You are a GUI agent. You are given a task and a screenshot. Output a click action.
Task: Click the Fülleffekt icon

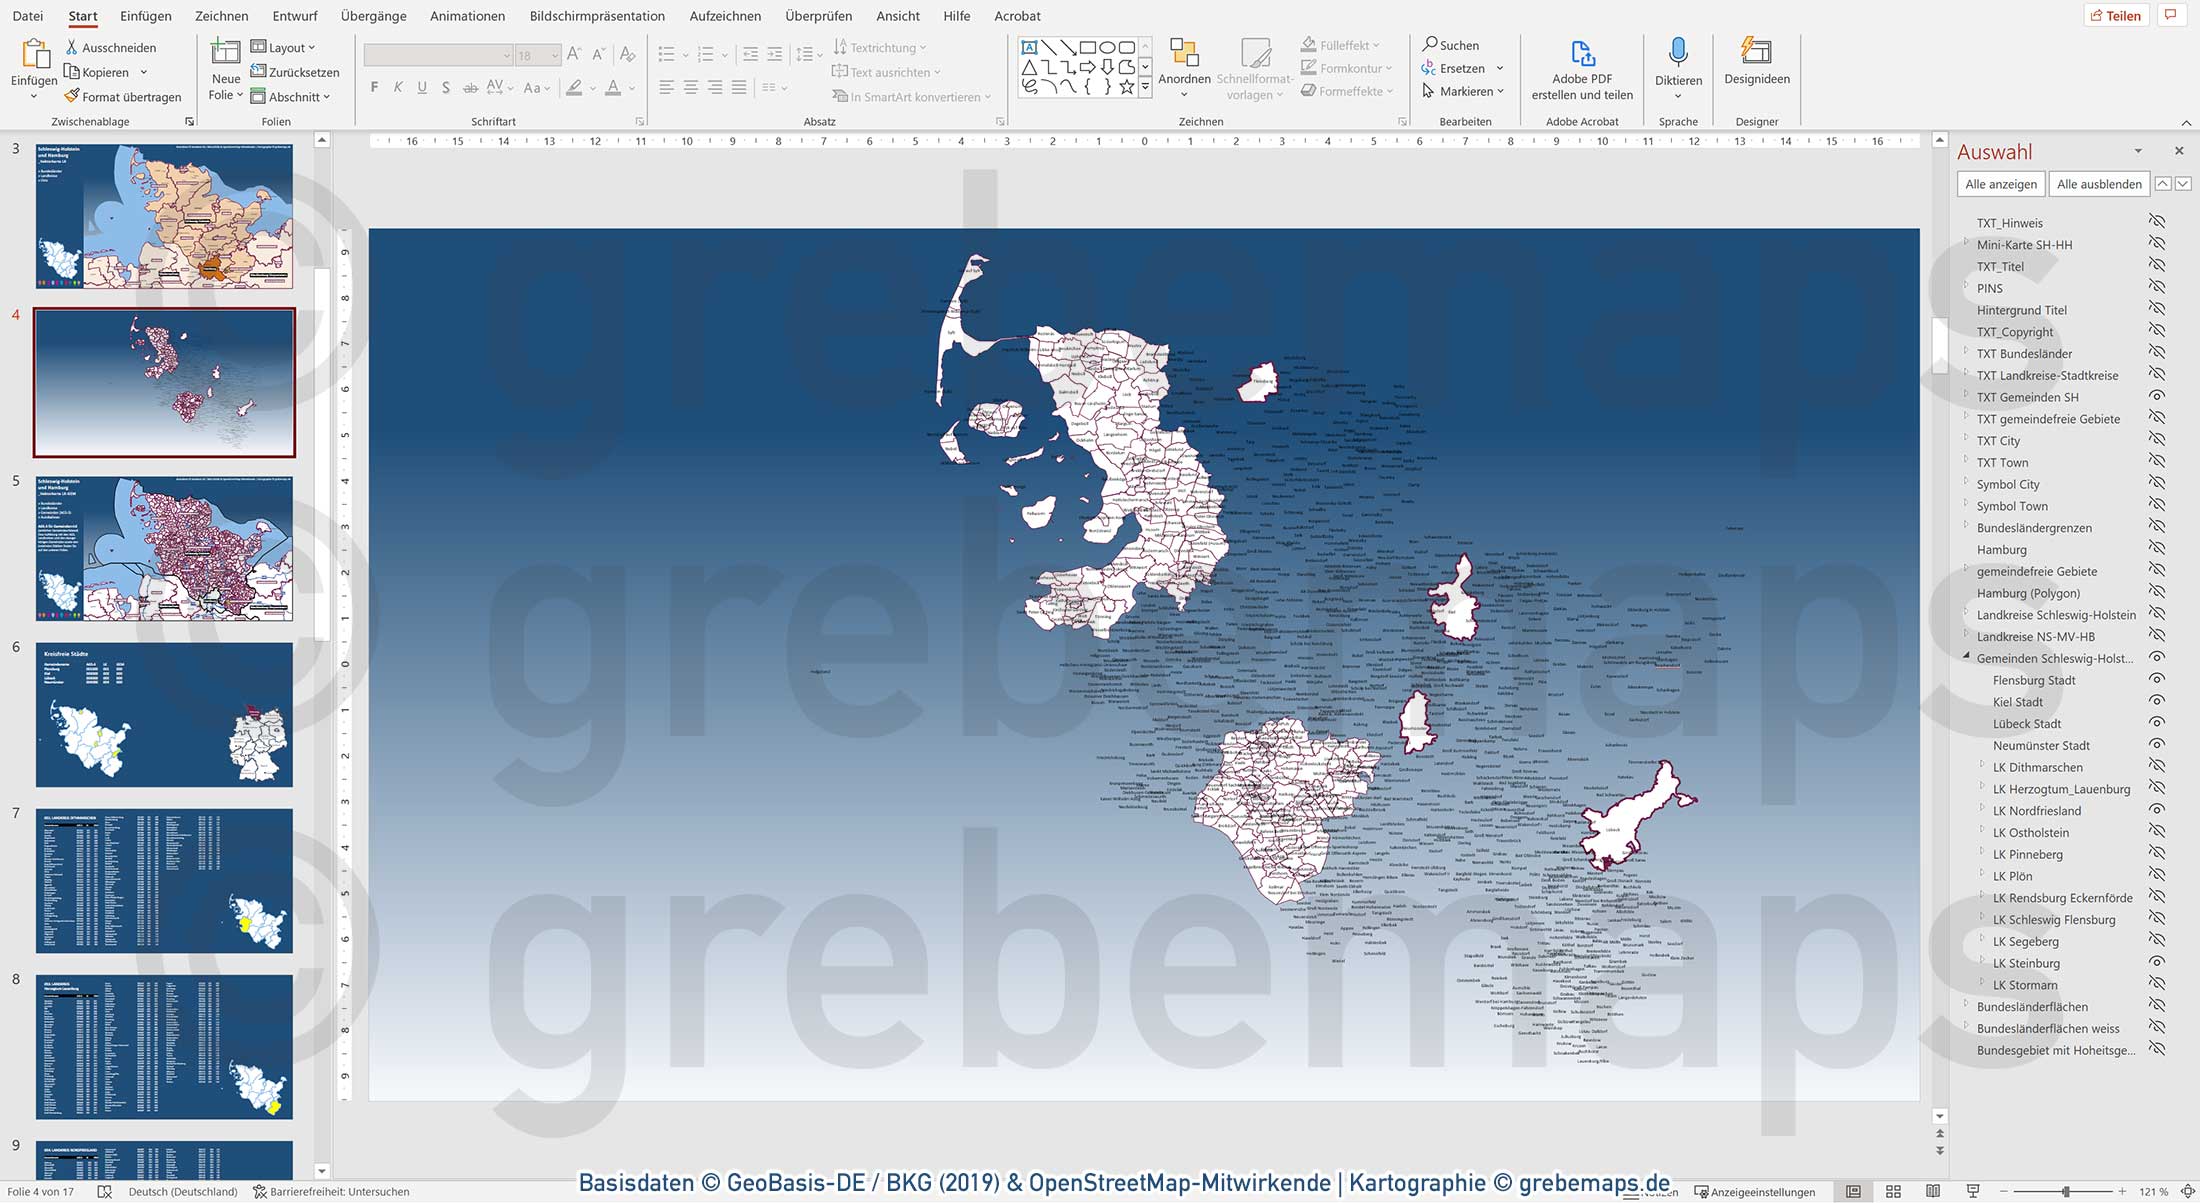(1309, 44)
